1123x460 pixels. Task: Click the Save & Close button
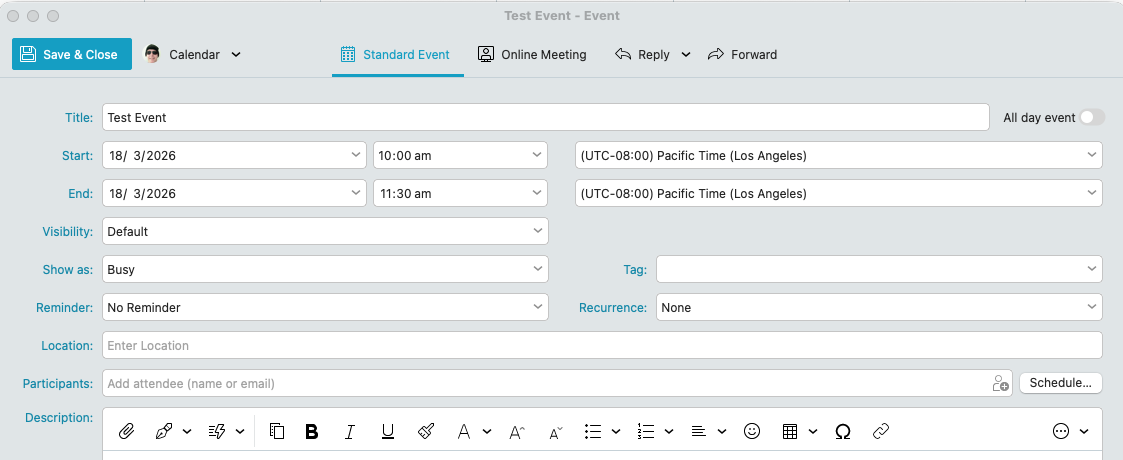point(71,55)
